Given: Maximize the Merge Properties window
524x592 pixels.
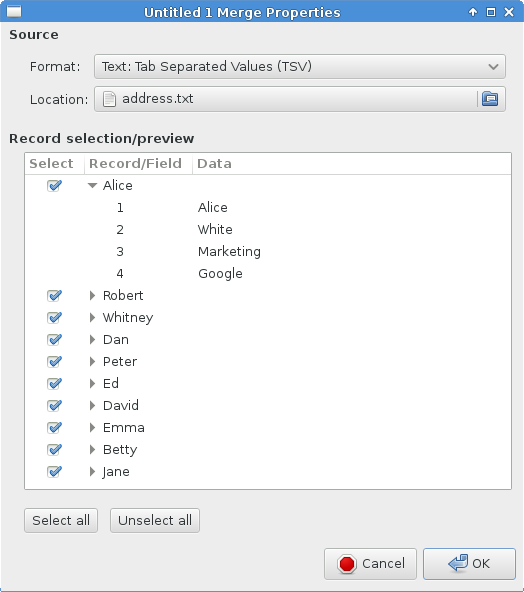Looking at the screenshot, I should [491, 12].
